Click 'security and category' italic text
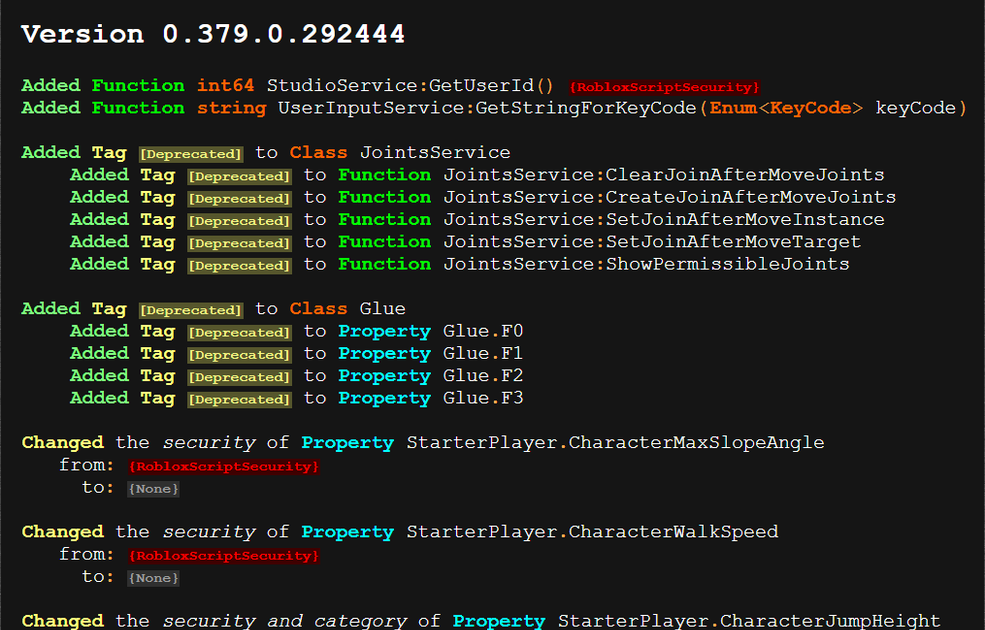985x630 pixels. pyautogui.click(x=285, y=621)
